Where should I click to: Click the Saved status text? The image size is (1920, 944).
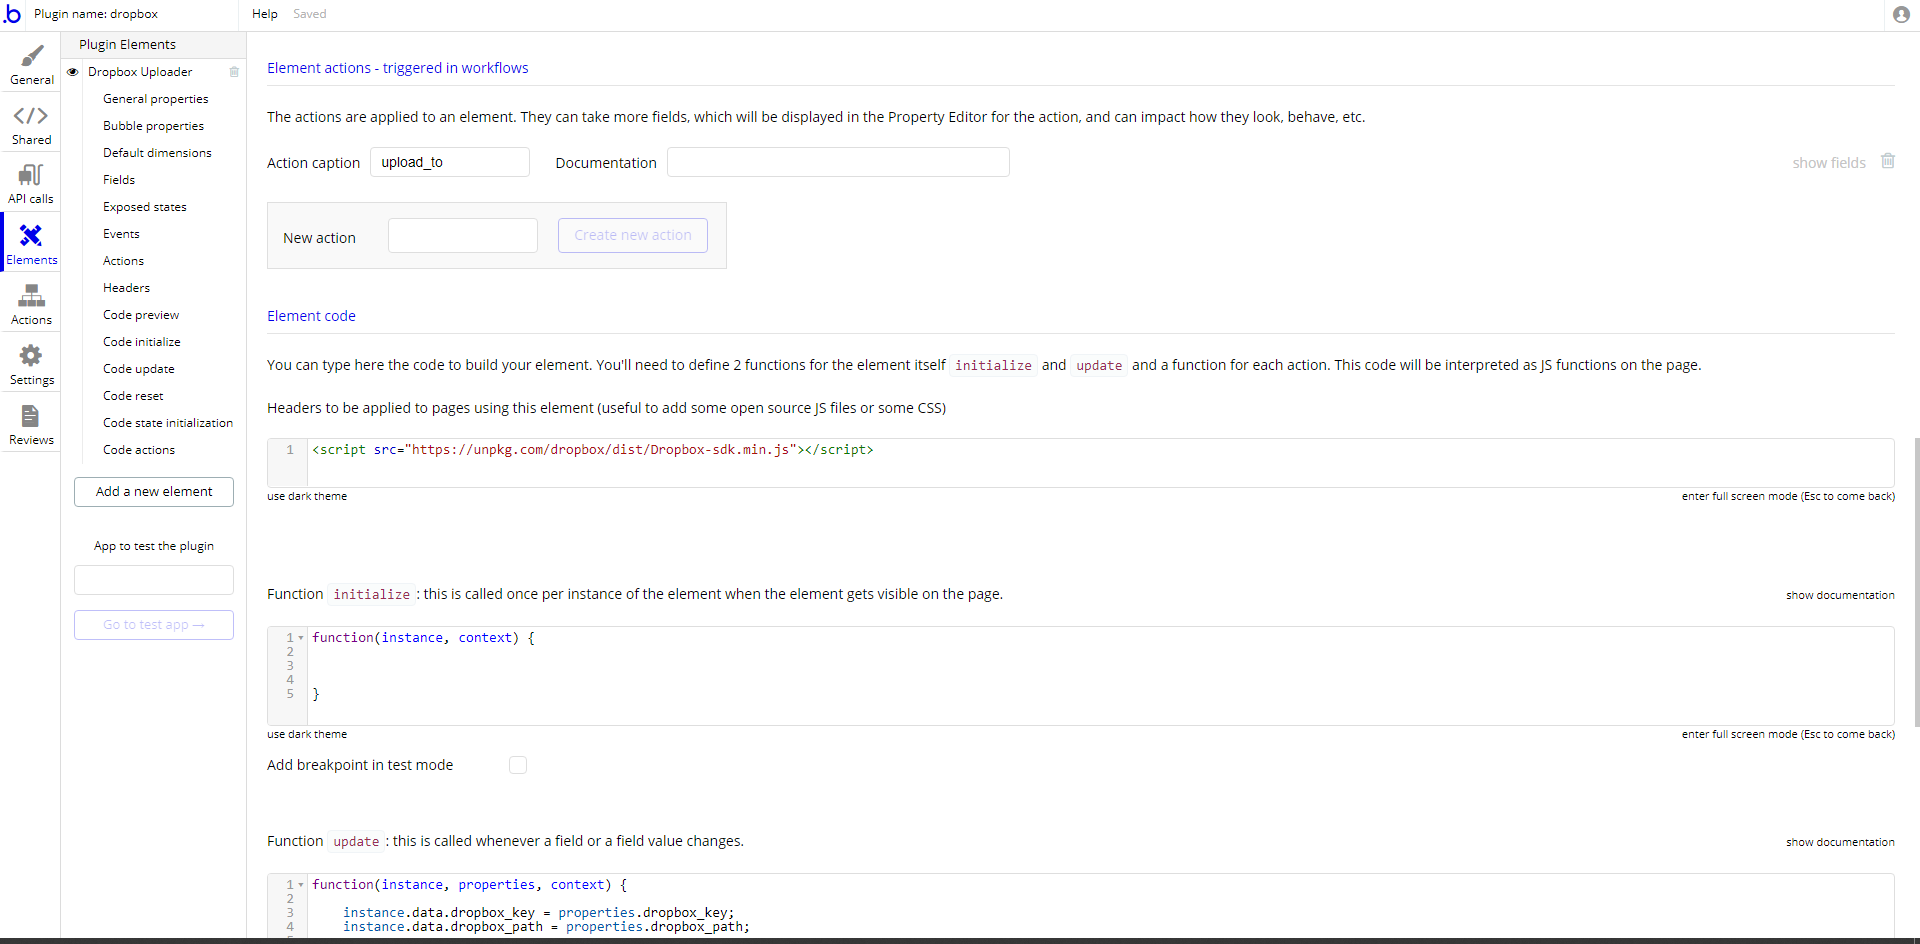[310, 14]
